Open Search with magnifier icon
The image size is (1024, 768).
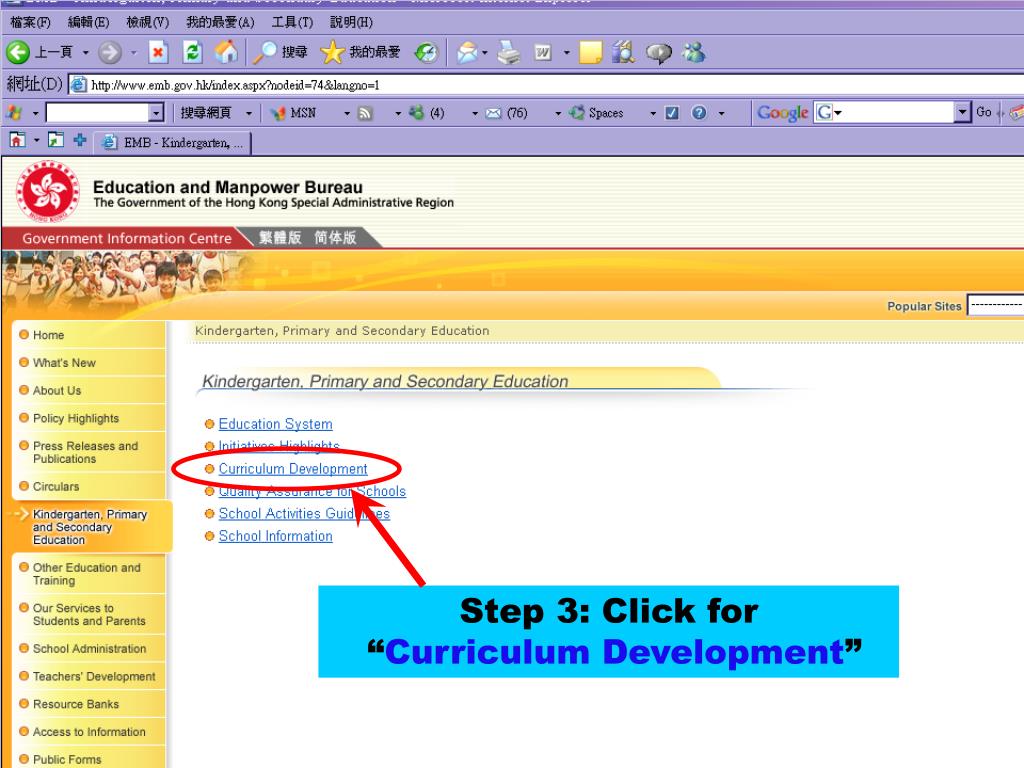pos(265,52)
